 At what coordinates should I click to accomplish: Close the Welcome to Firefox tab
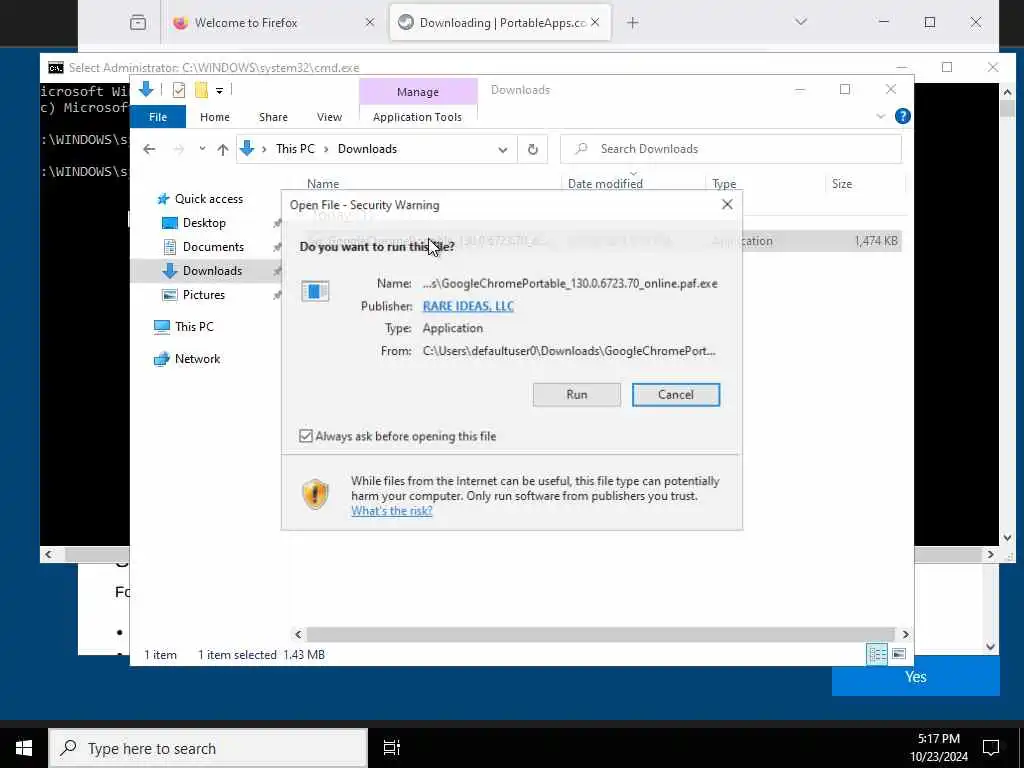point(370,23)
